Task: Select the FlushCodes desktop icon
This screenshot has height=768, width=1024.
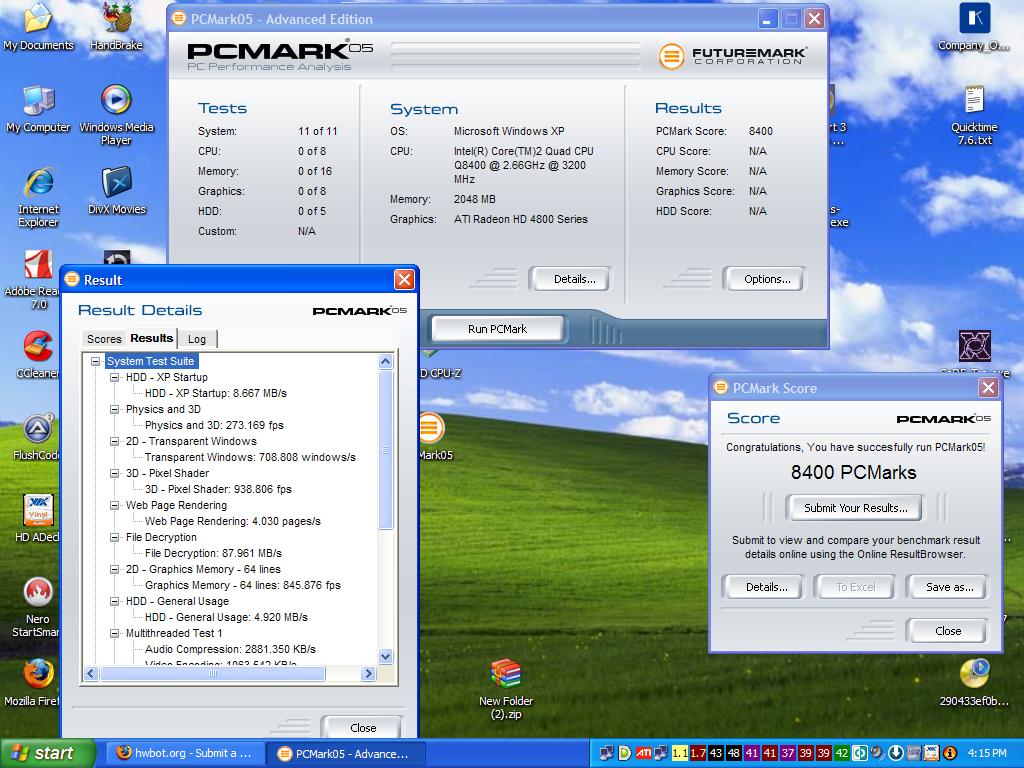Action: [37, 437]
